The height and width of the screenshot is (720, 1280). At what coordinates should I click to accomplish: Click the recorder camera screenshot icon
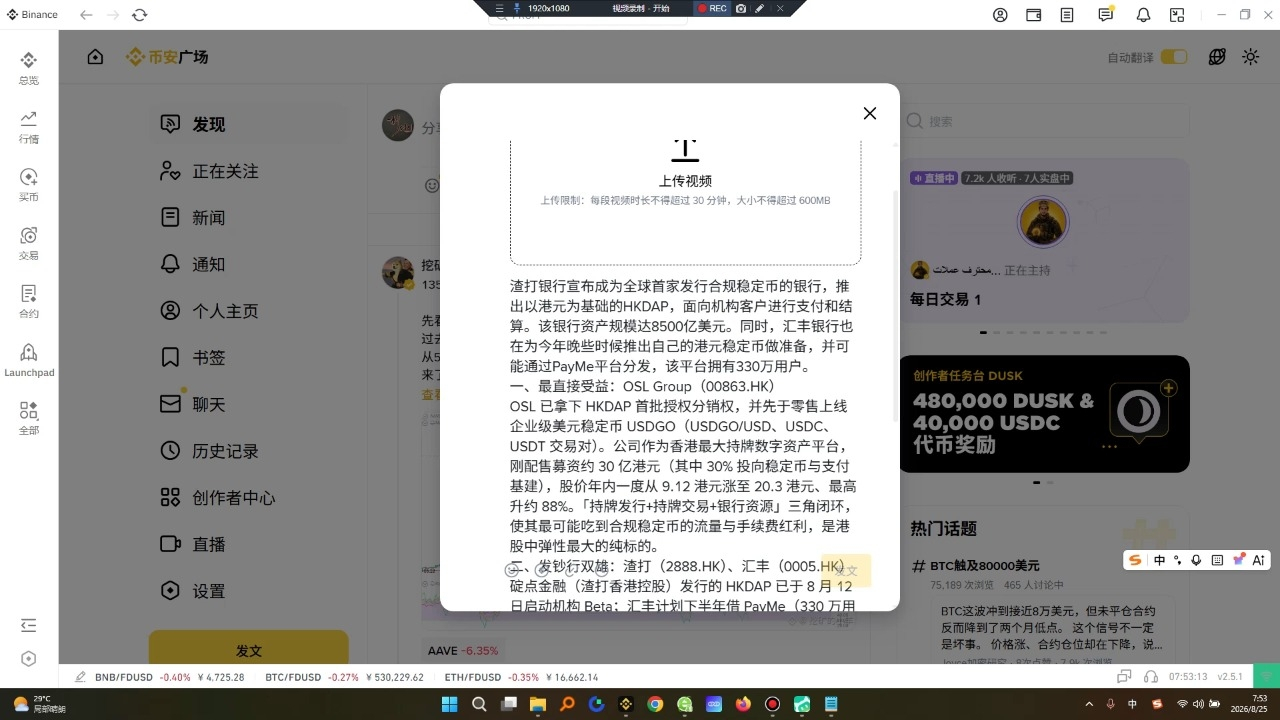(741, 8)
